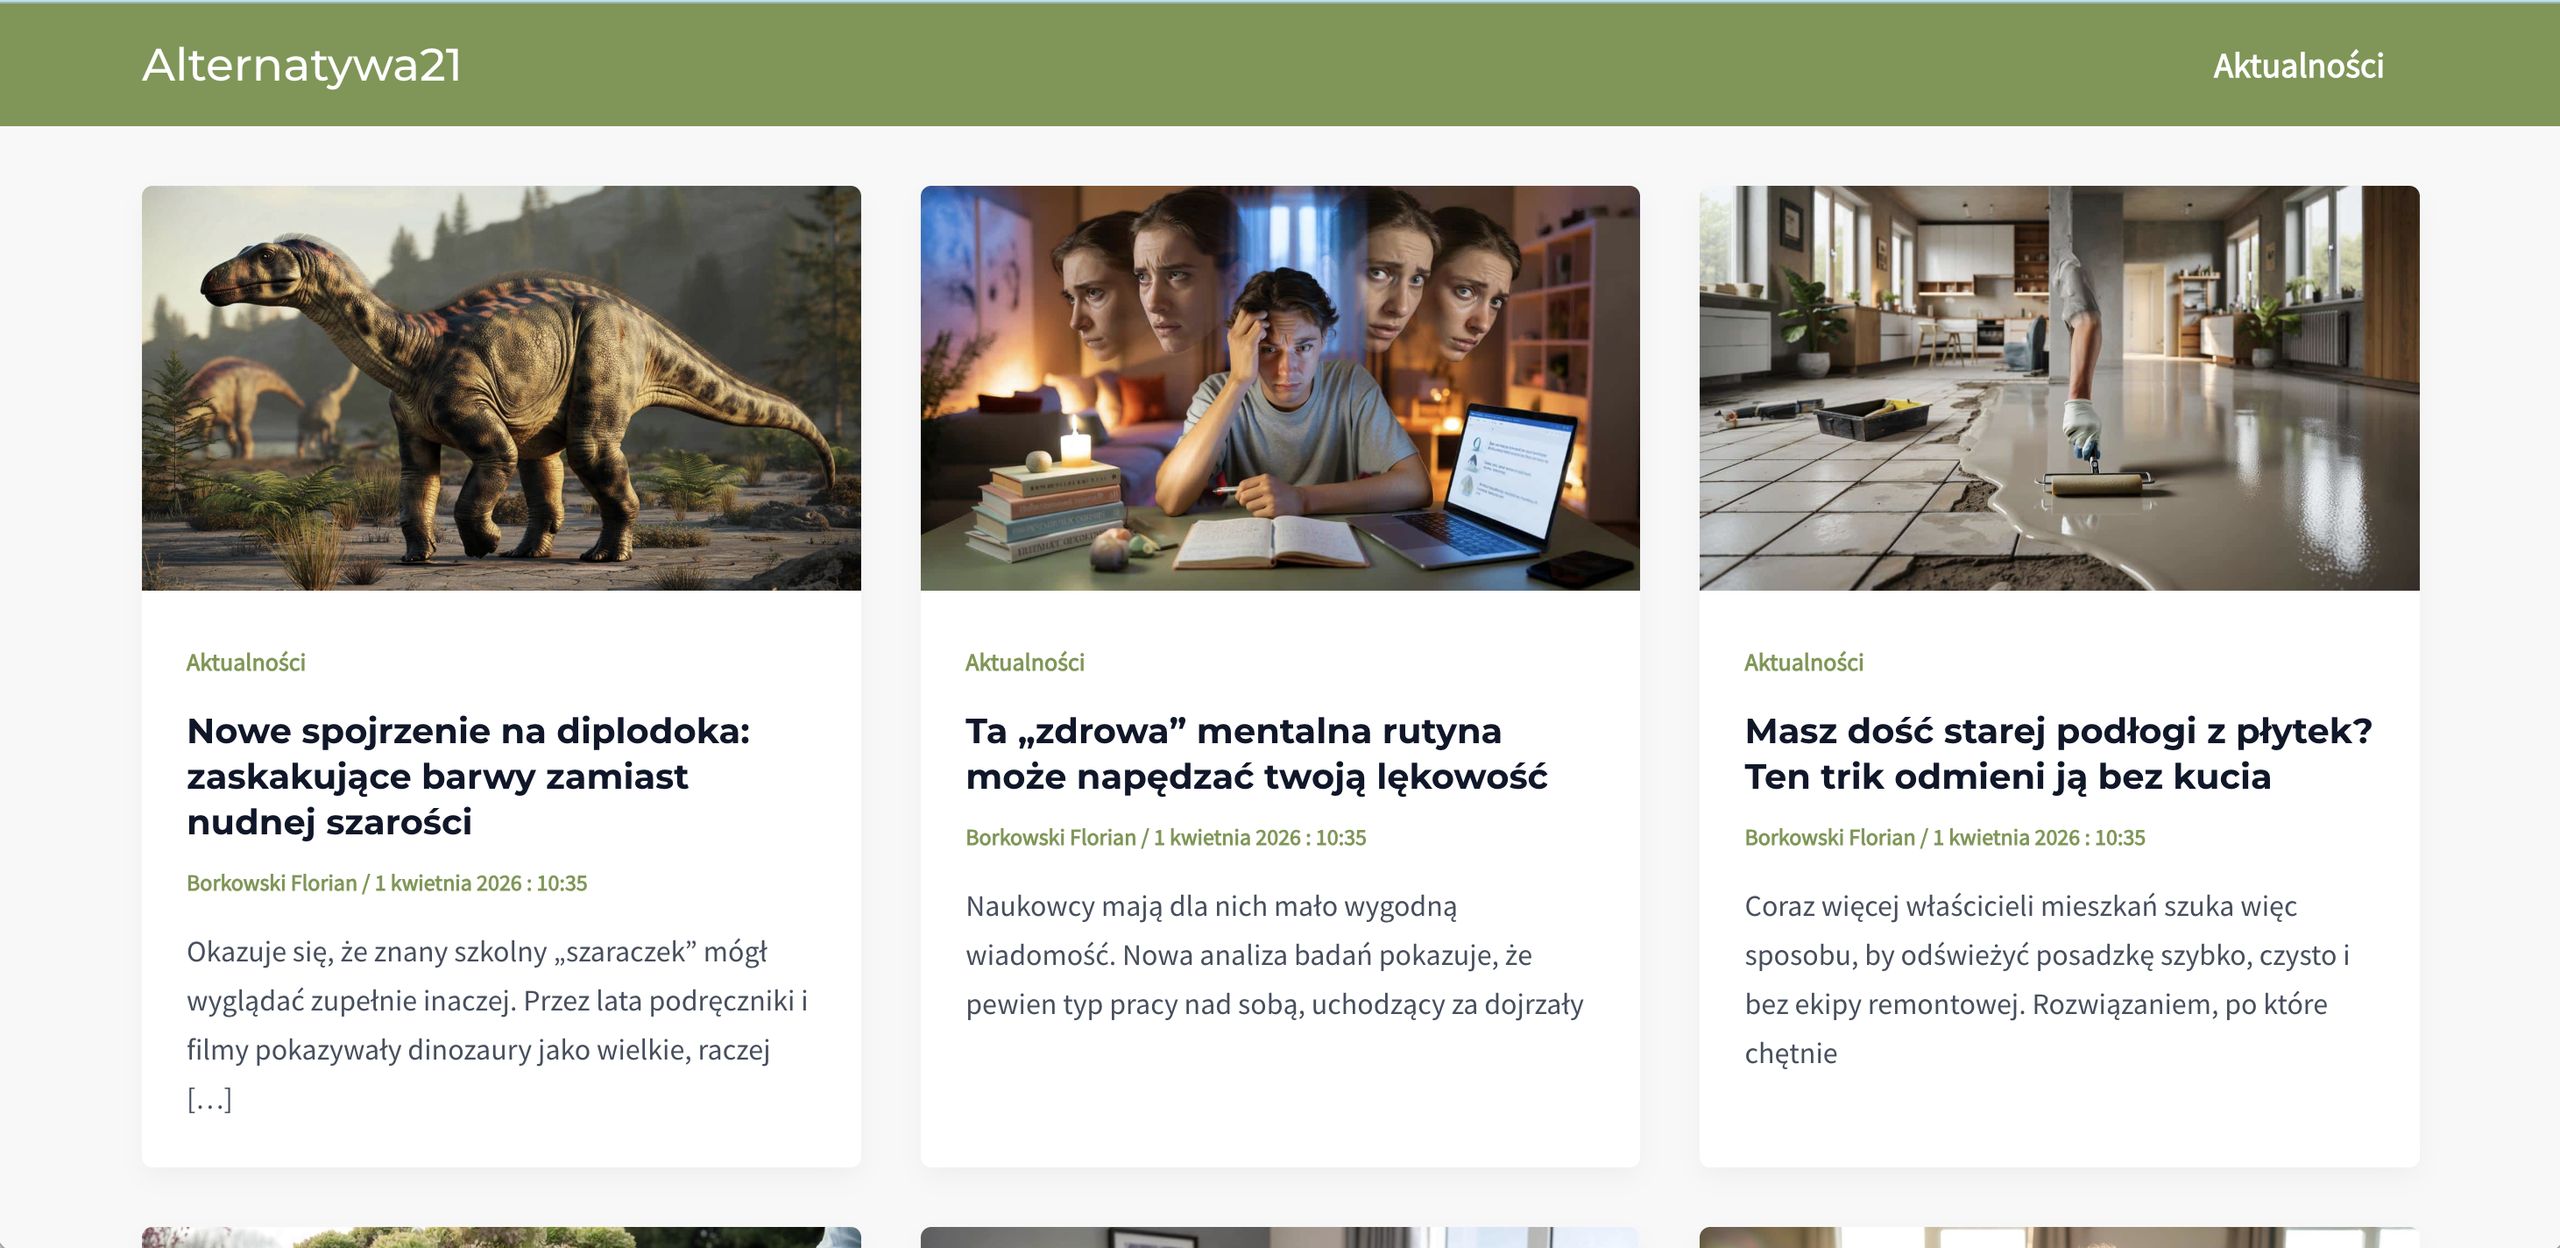Open the floor renovation article image

point(2058,388)
